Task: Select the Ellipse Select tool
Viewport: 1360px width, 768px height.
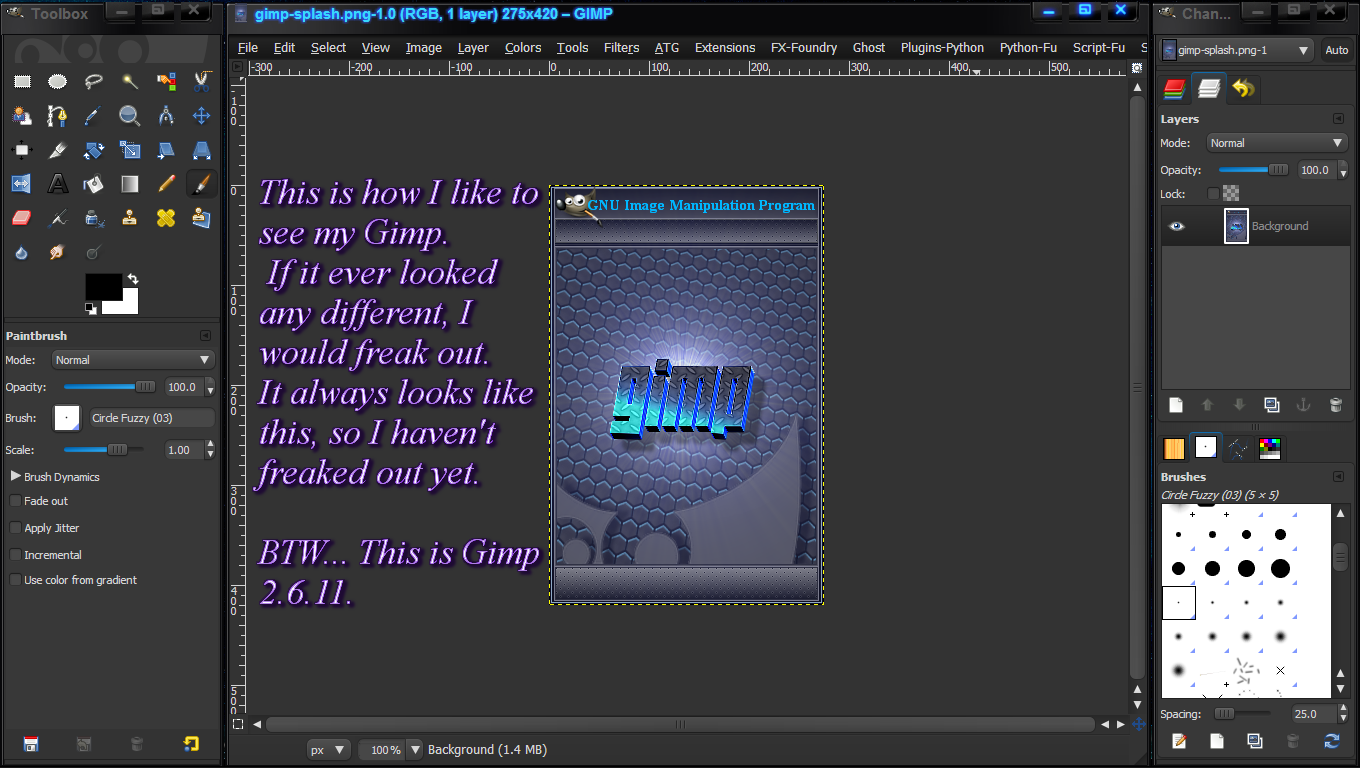Action: pyautogui.click(x=58, y=81)
